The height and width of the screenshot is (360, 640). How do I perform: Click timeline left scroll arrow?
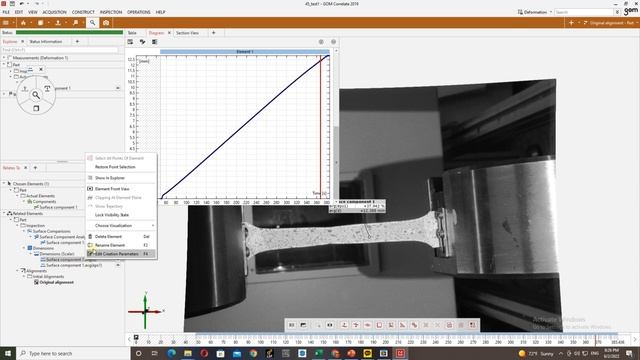click(x=129, y=339)
